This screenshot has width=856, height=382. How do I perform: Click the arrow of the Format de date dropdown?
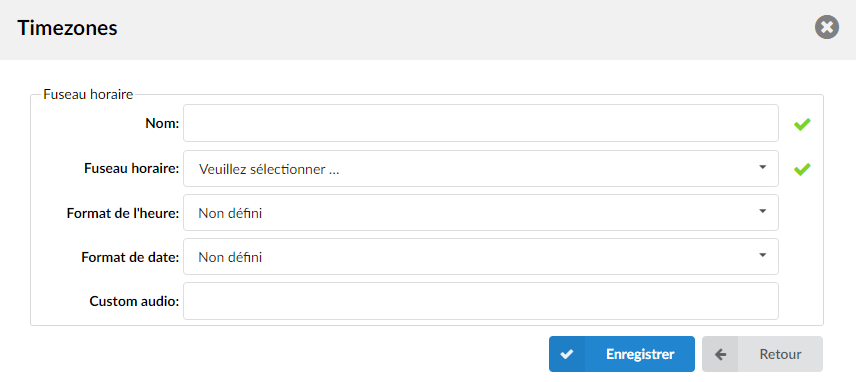click(763, 255)
